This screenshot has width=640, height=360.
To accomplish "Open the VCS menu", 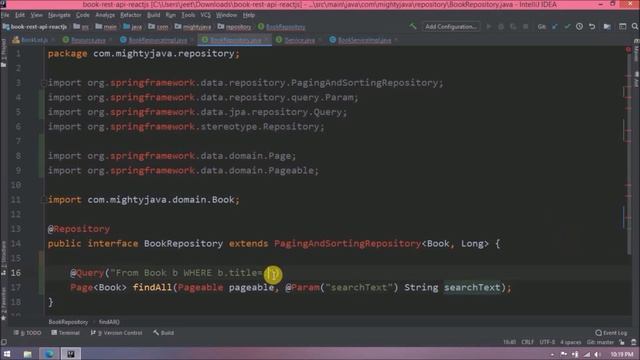I will 205,15.
